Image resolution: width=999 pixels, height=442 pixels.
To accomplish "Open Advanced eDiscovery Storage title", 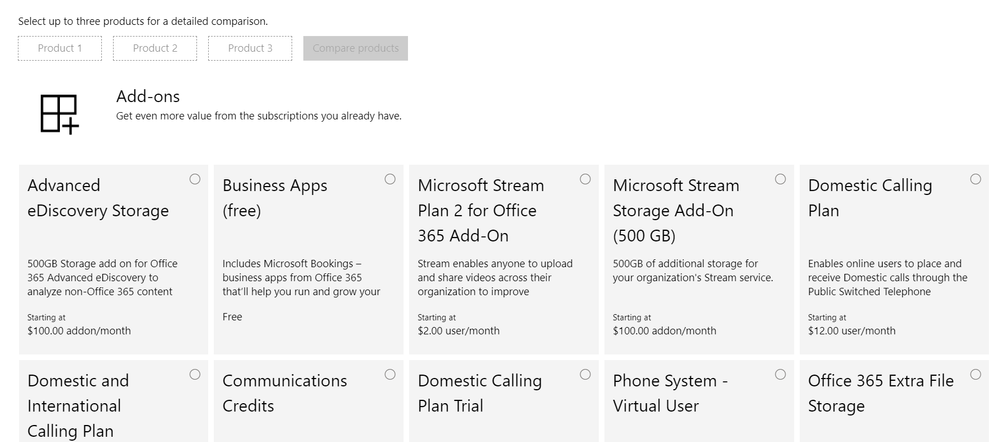I will pos(98,198).
